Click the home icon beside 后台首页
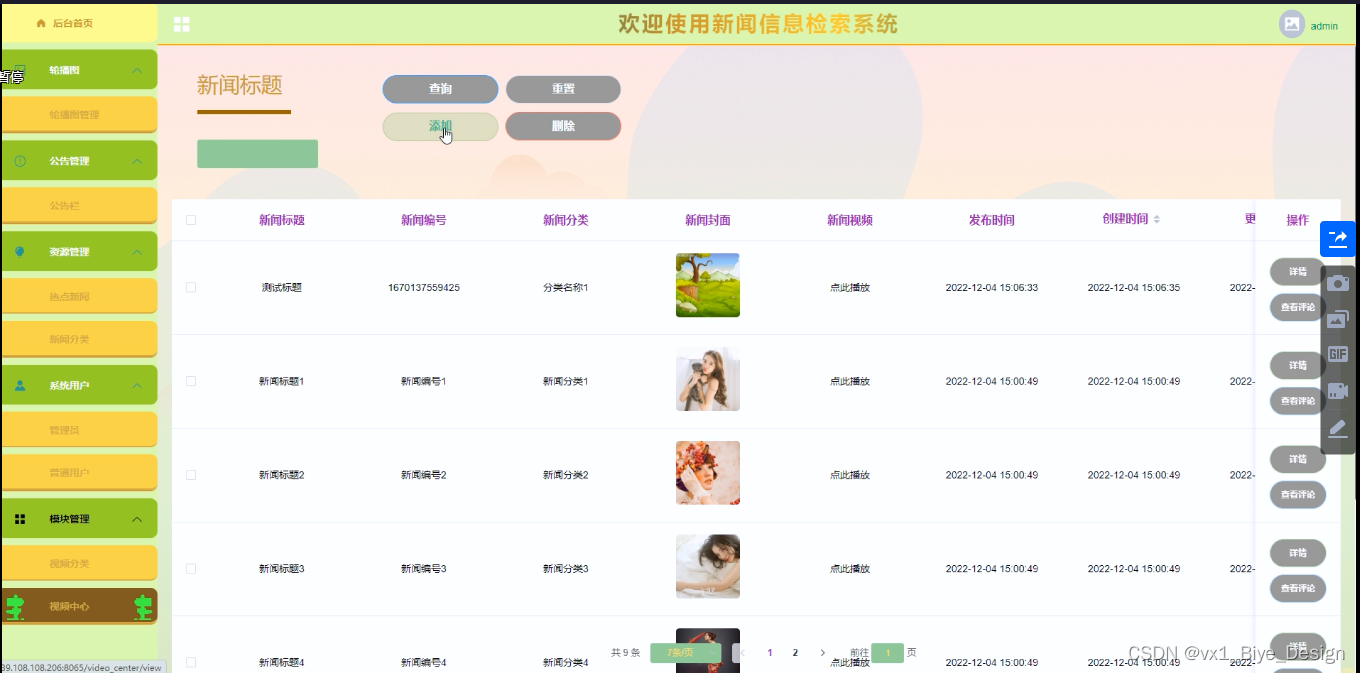The image size is (1360, 673). (x=41, y=23)
